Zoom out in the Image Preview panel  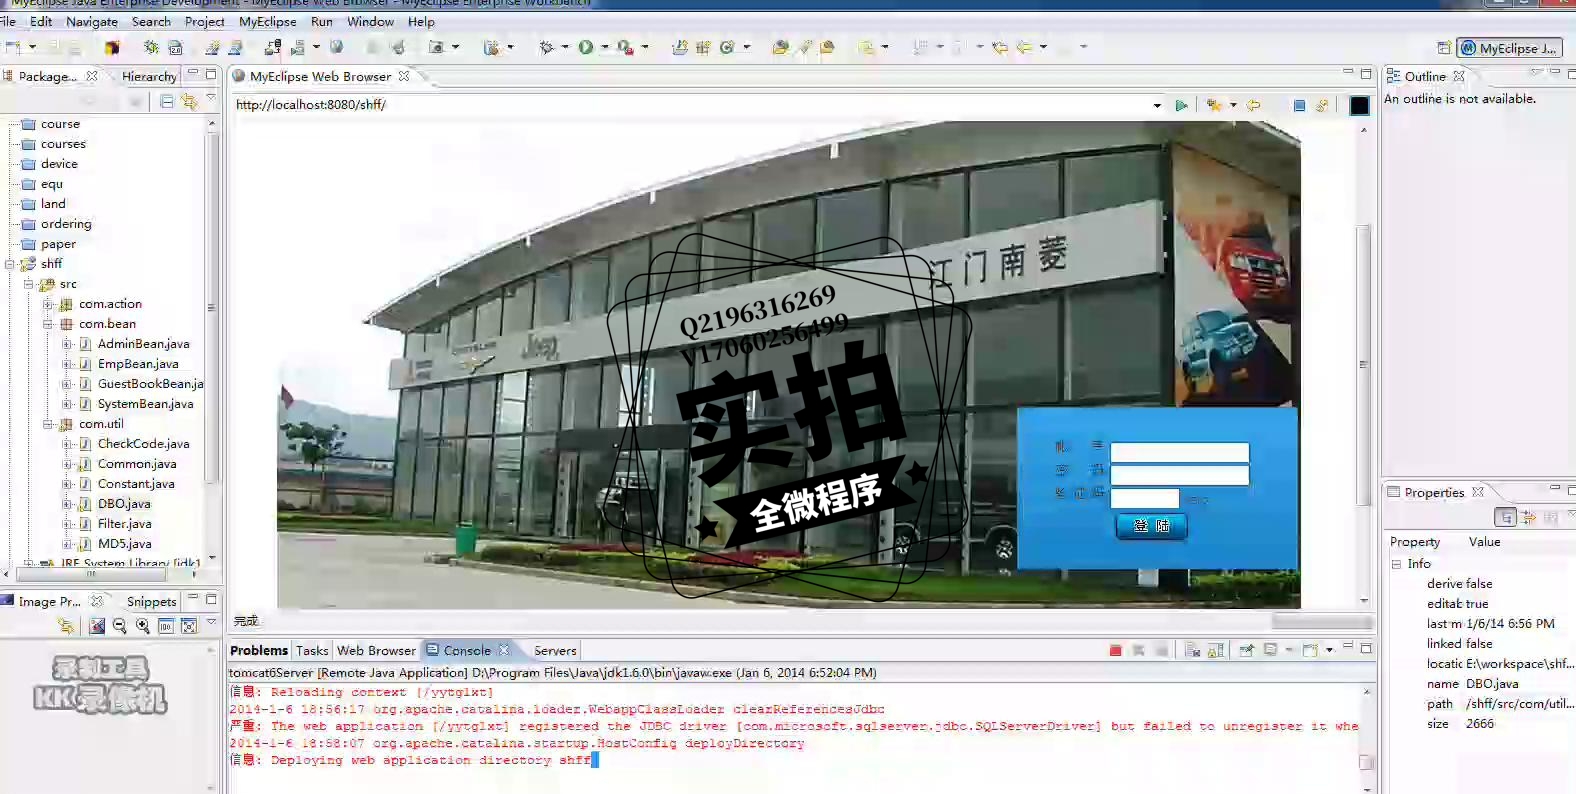120,626
